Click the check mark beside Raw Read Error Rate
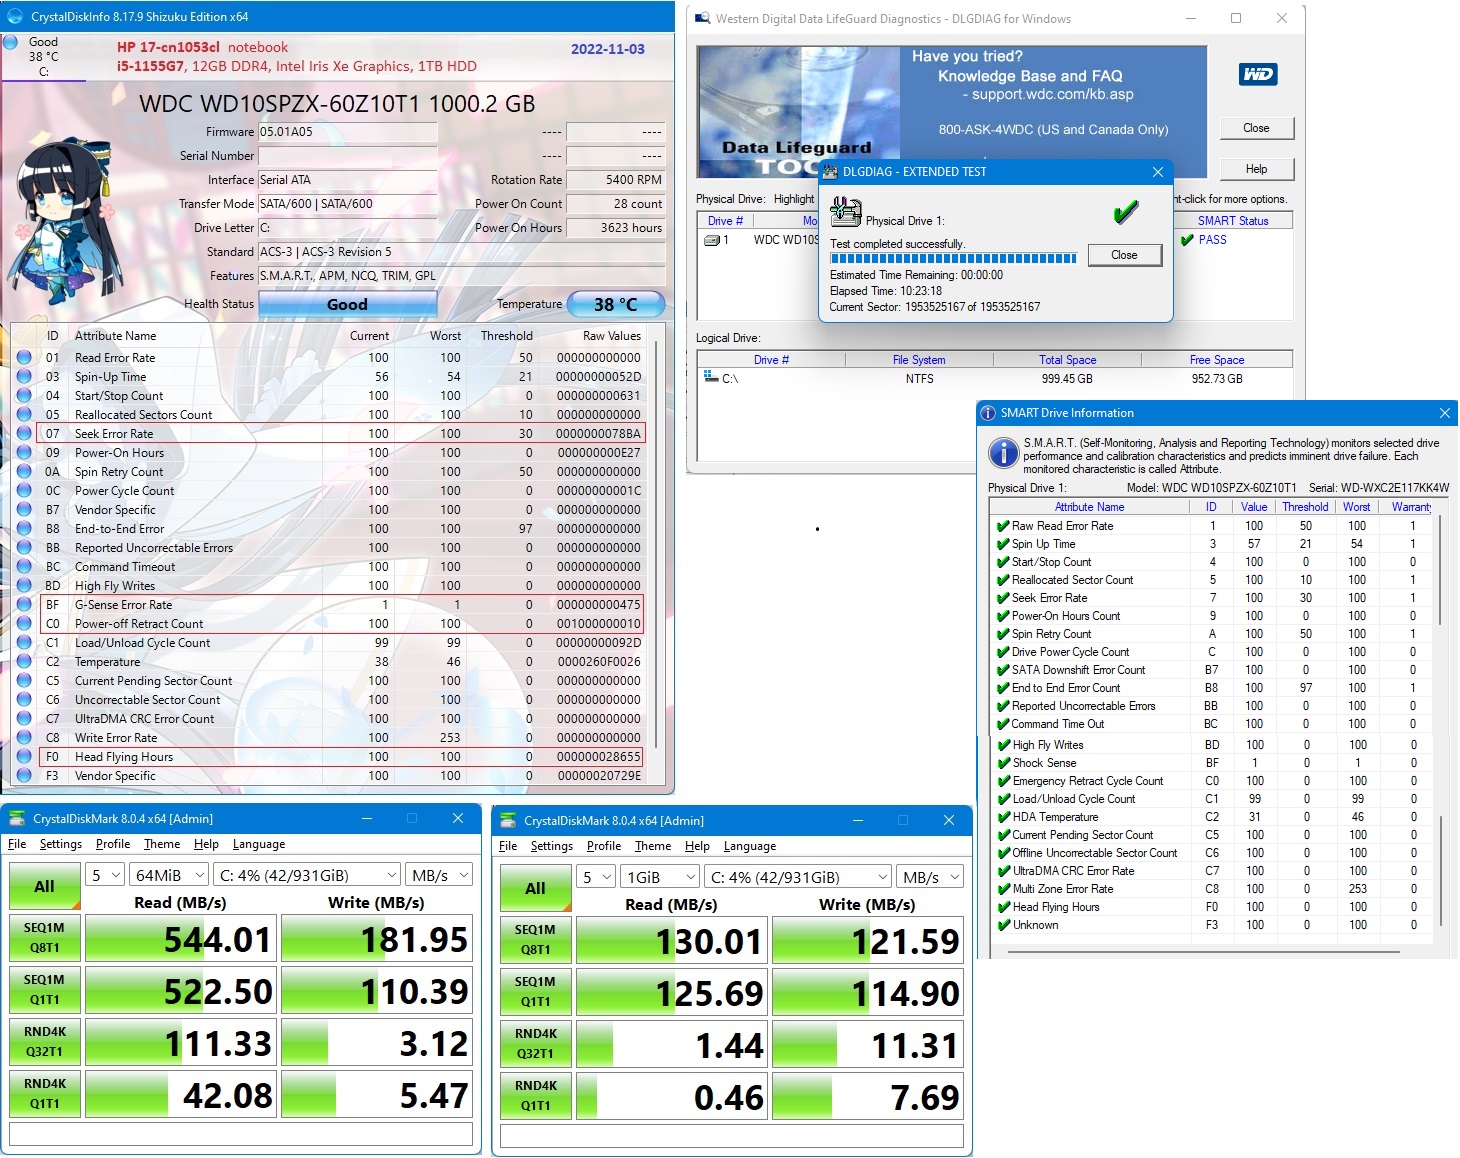This screenshot has width=1460, height=1158. coord(1003,525)
